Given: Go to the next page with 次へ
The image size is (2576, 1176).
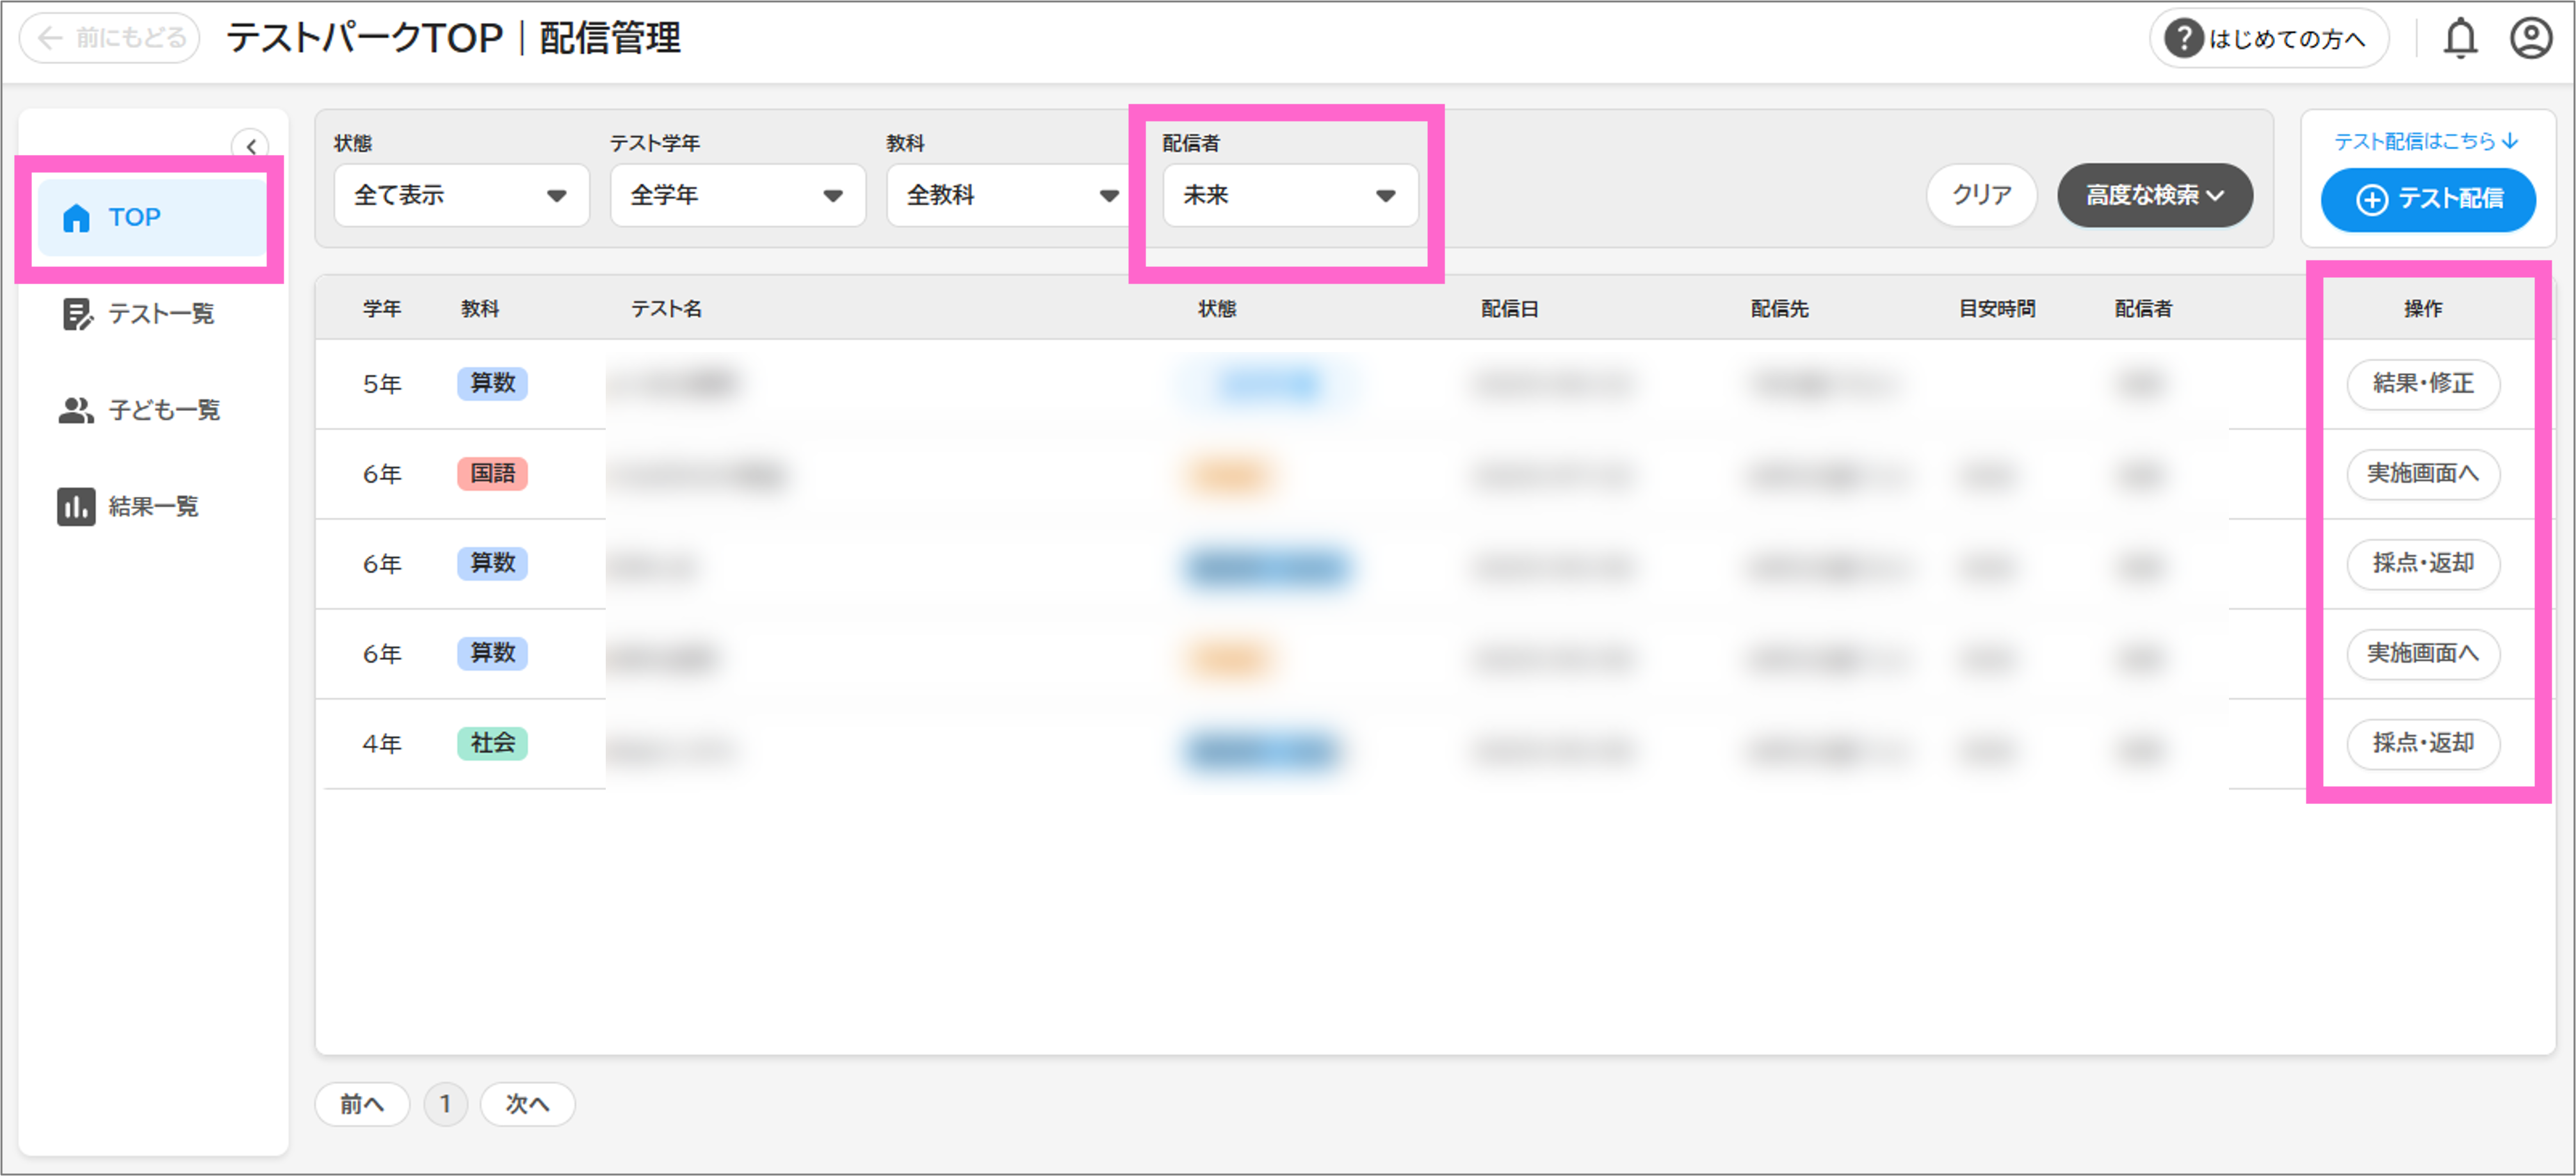Looking at the screenshot, I should pyautogui.click(x=527, y=1104).
